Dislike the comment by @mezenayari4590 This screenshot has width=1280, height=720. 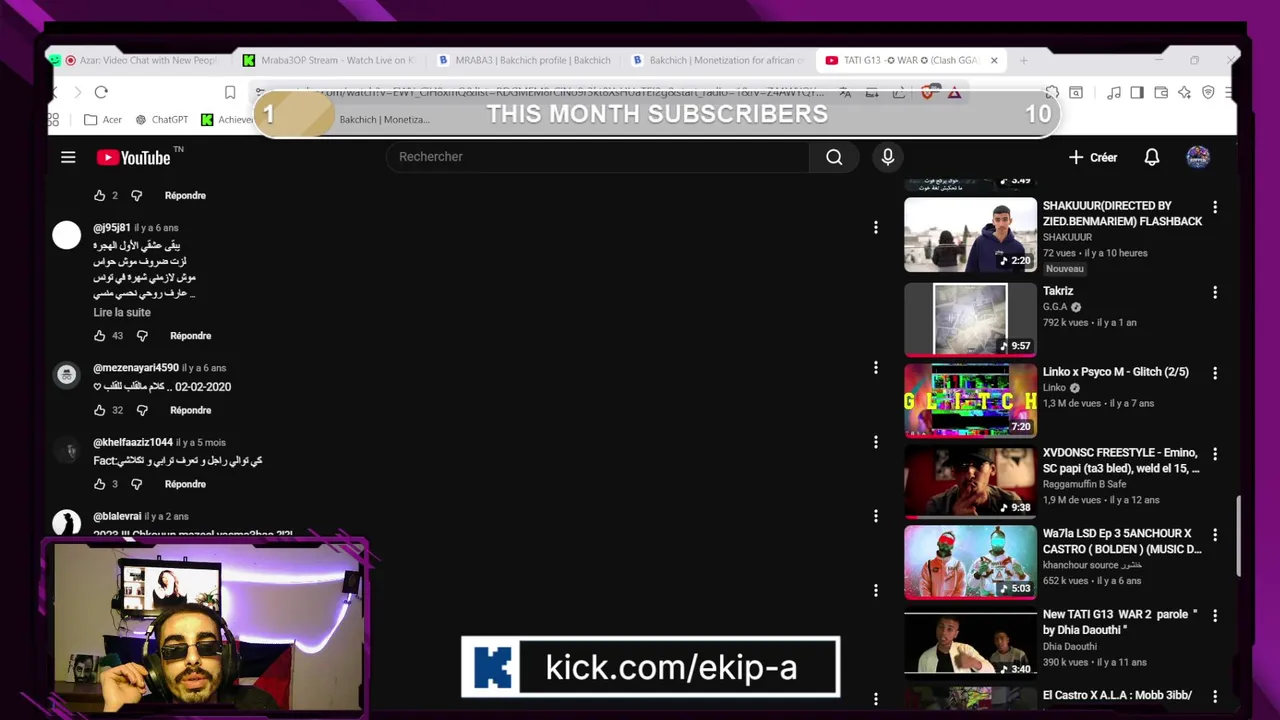click(142, 410)
